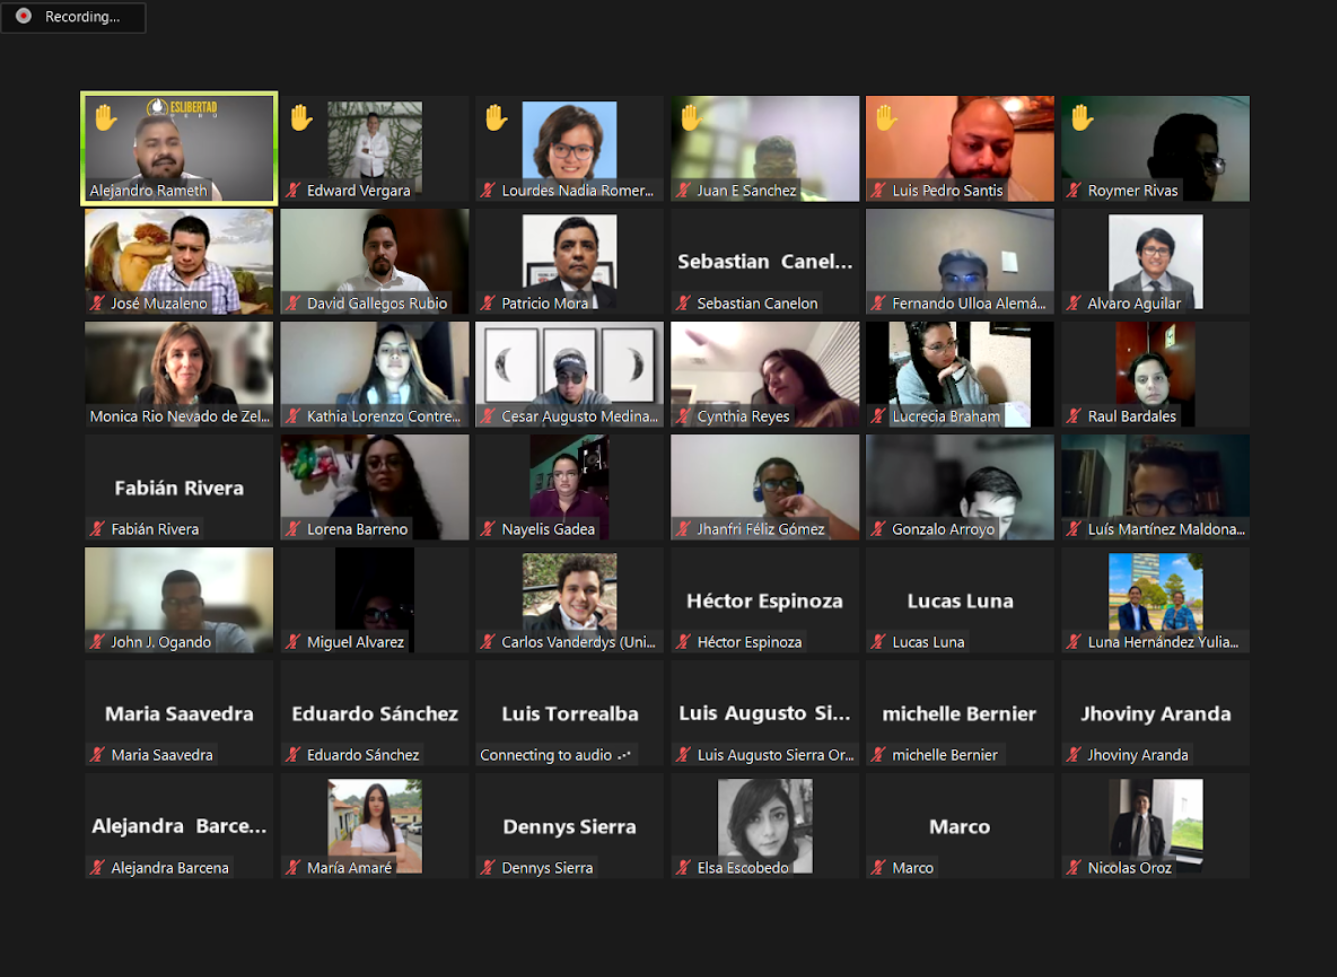Select Luna Hernández Yulia's video tile
This screenshot has width=1337, height=977.
[1156, 600]
